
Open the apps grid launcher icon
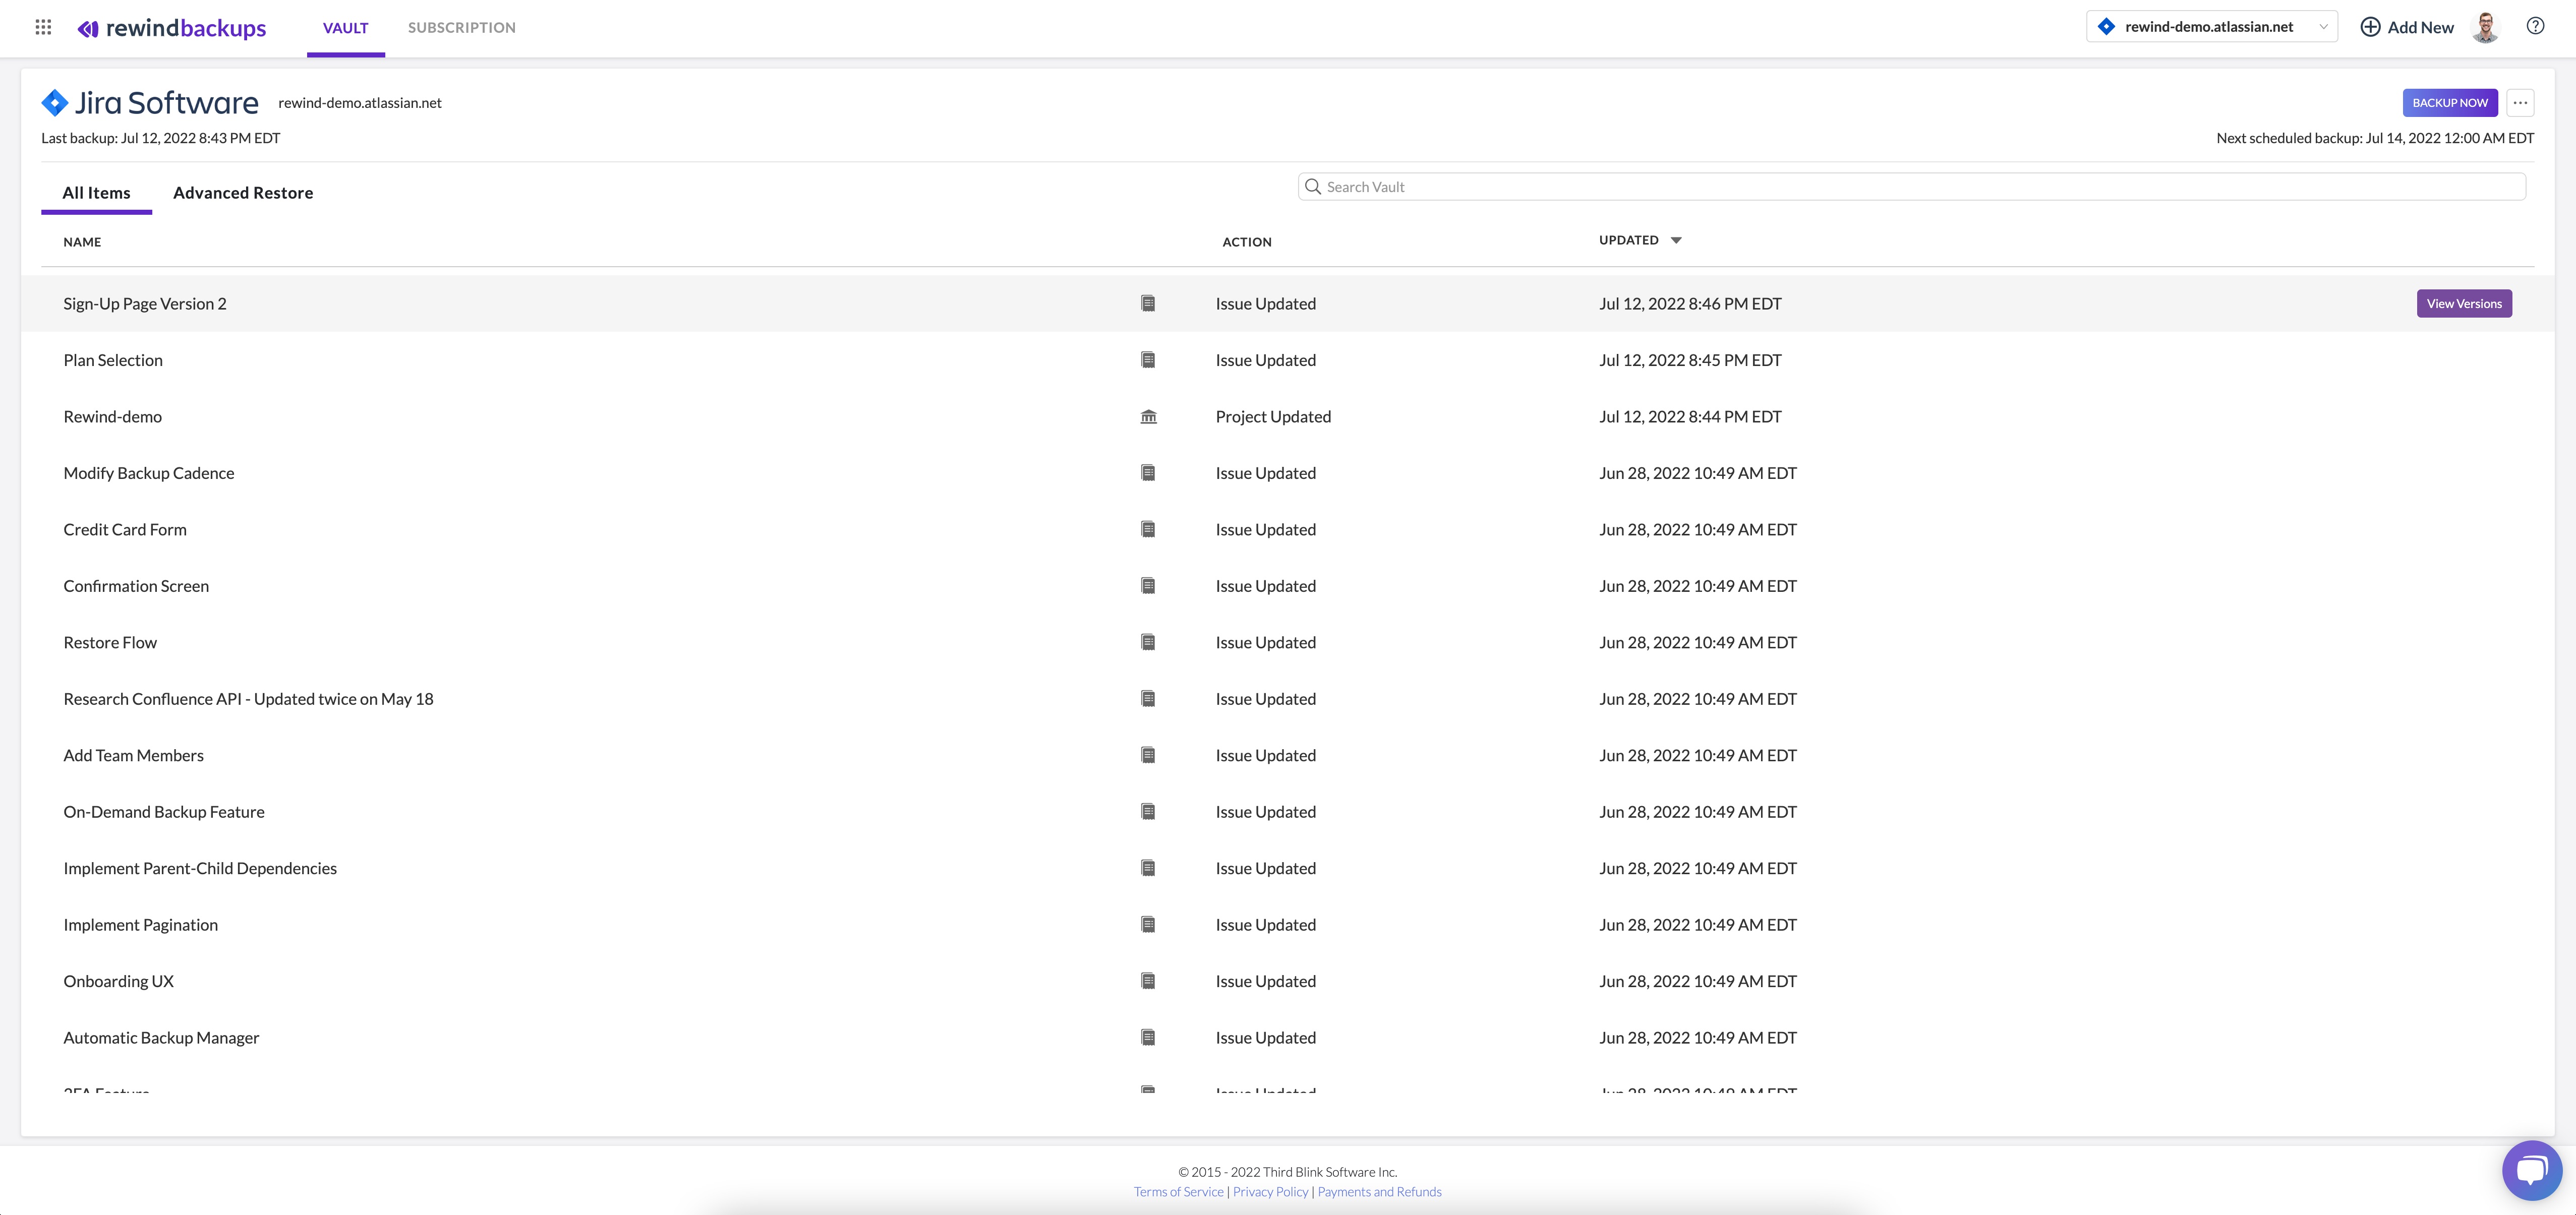pos(43,27)
